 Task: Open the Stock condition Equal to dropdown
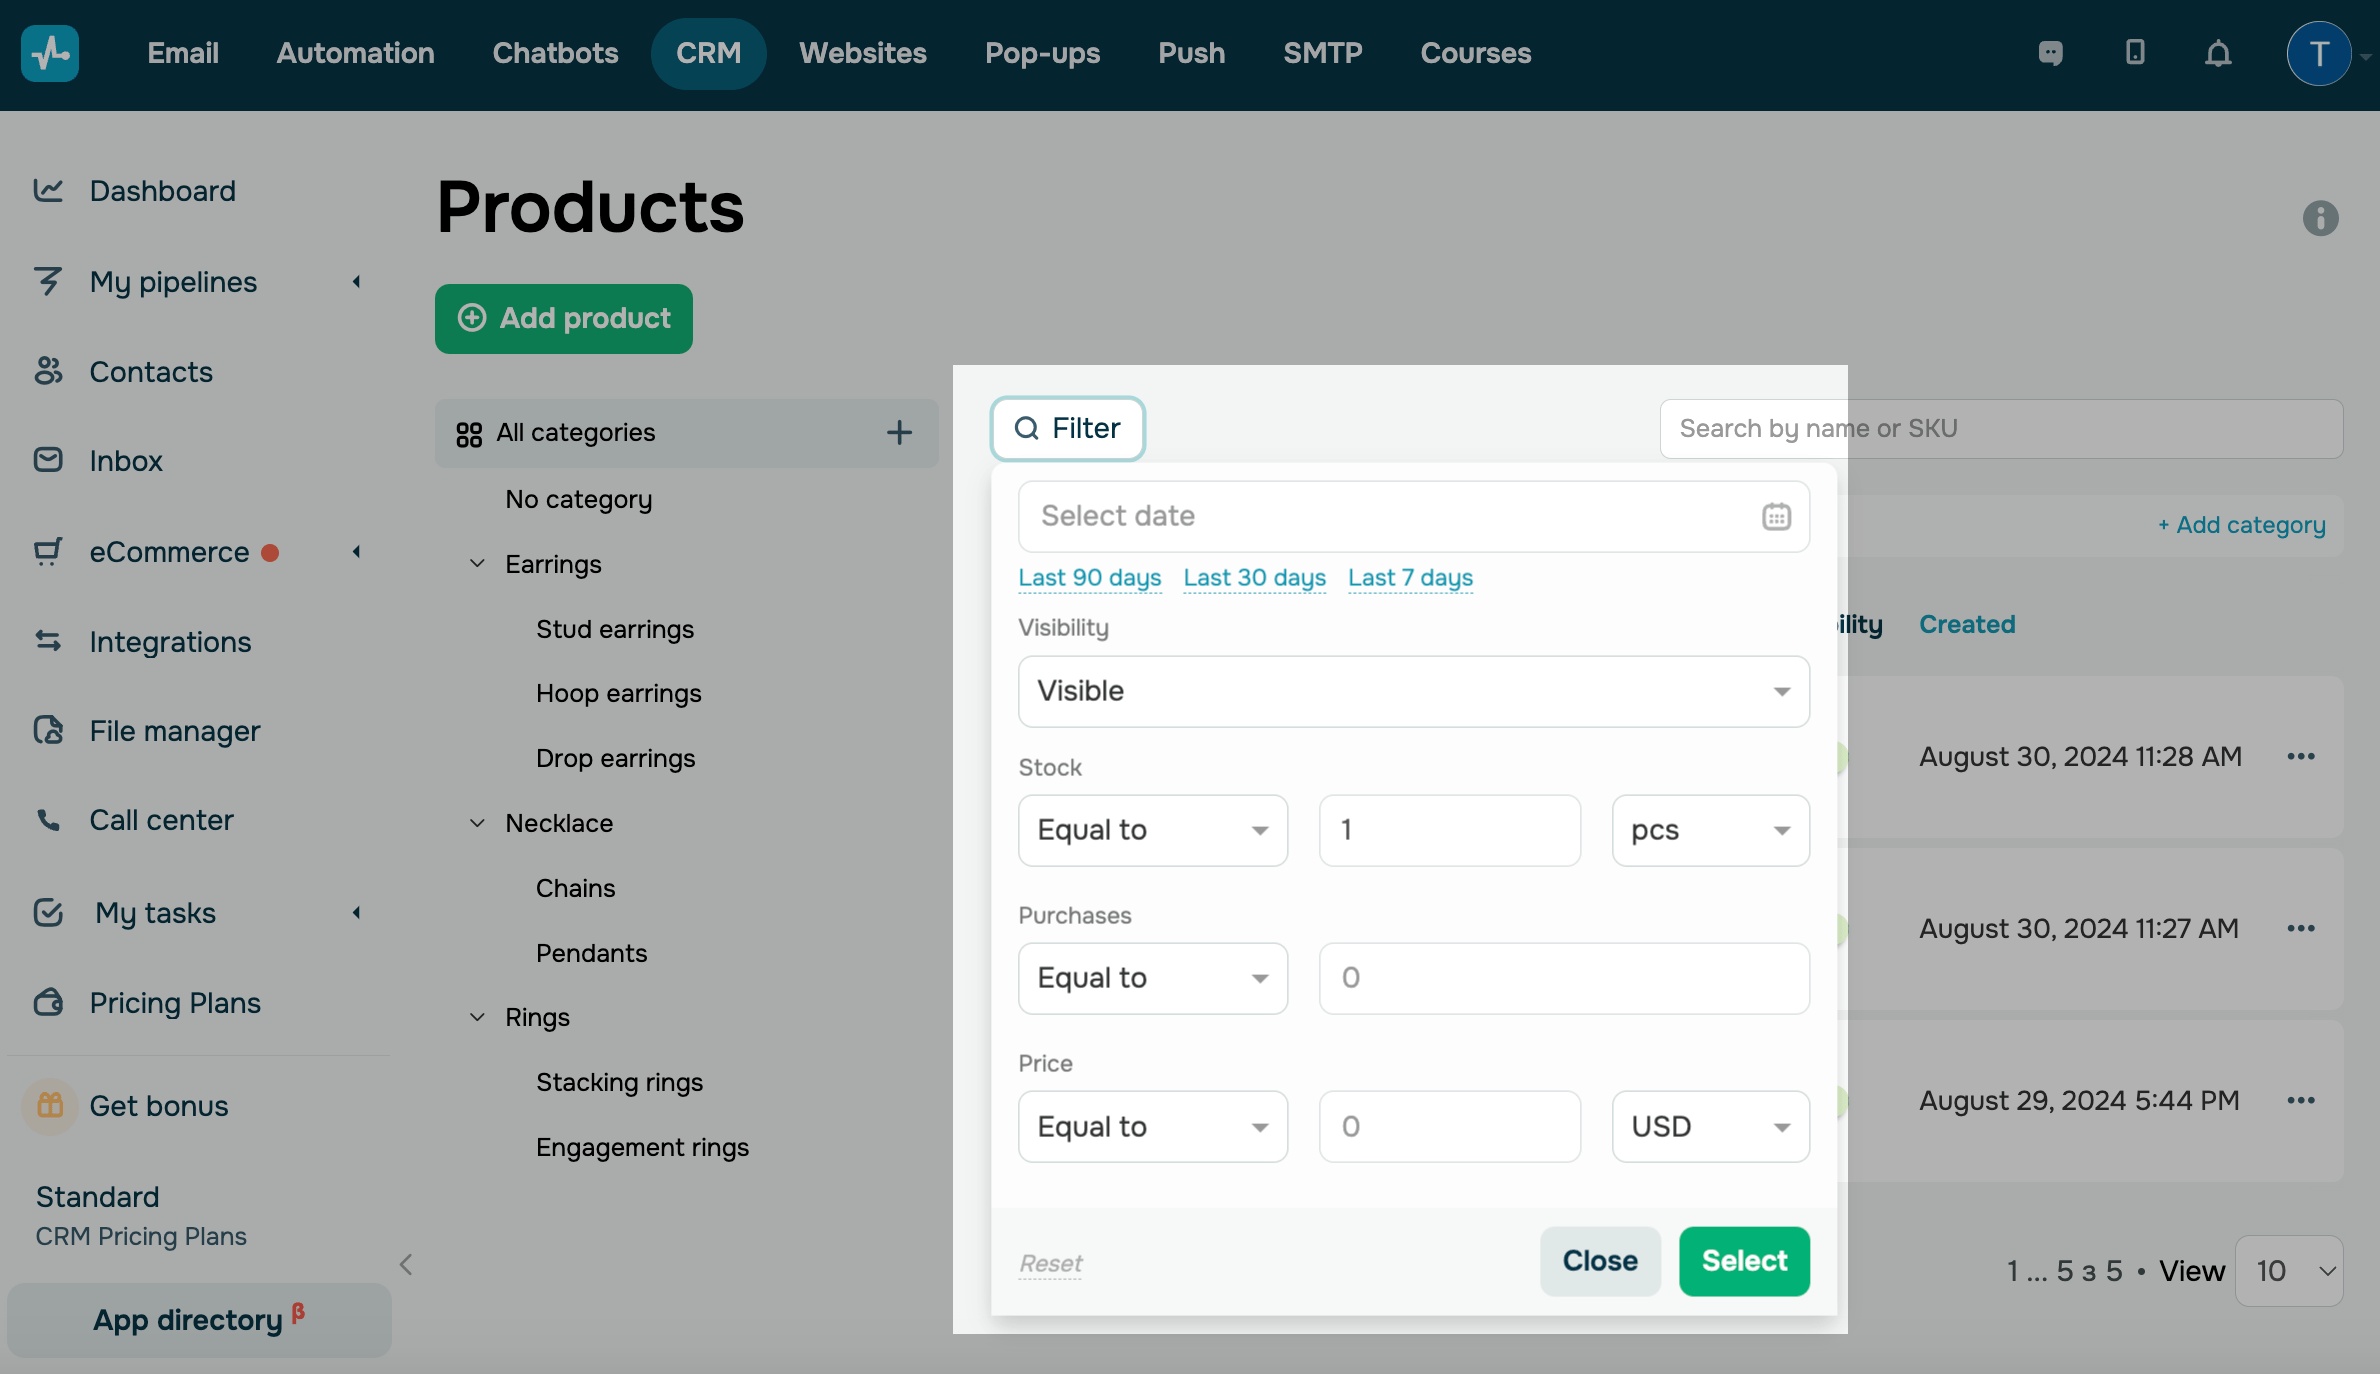(x=1152, y=830)
